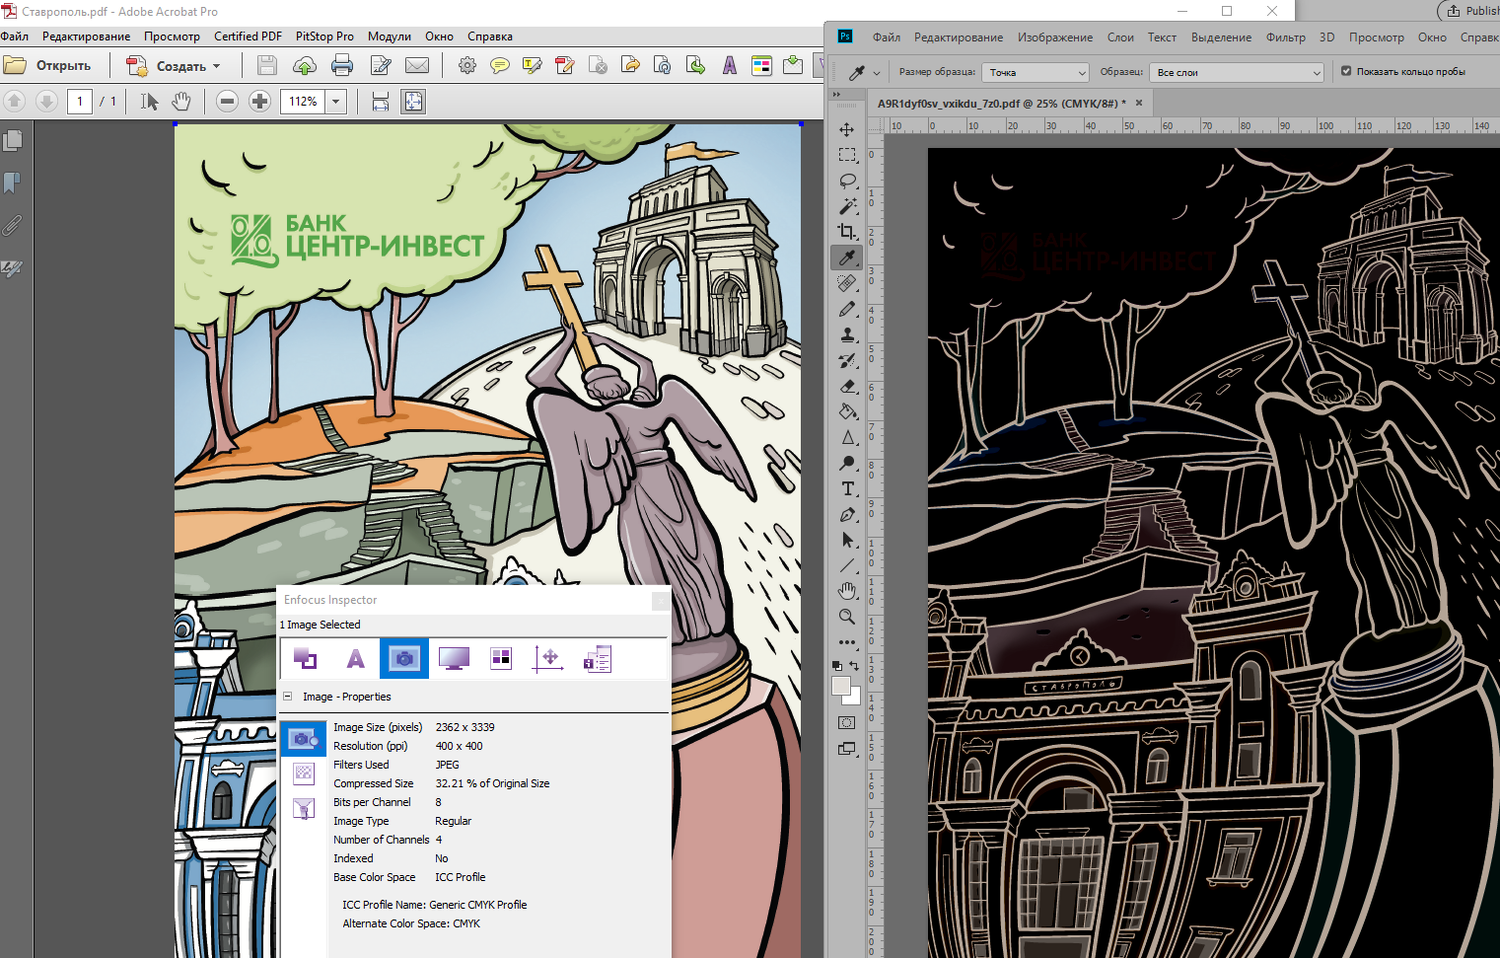Select the Eyedropper tool in Photoshop's tool panel
Screen dimensions: 1500x958
click(x=847, y=258)
